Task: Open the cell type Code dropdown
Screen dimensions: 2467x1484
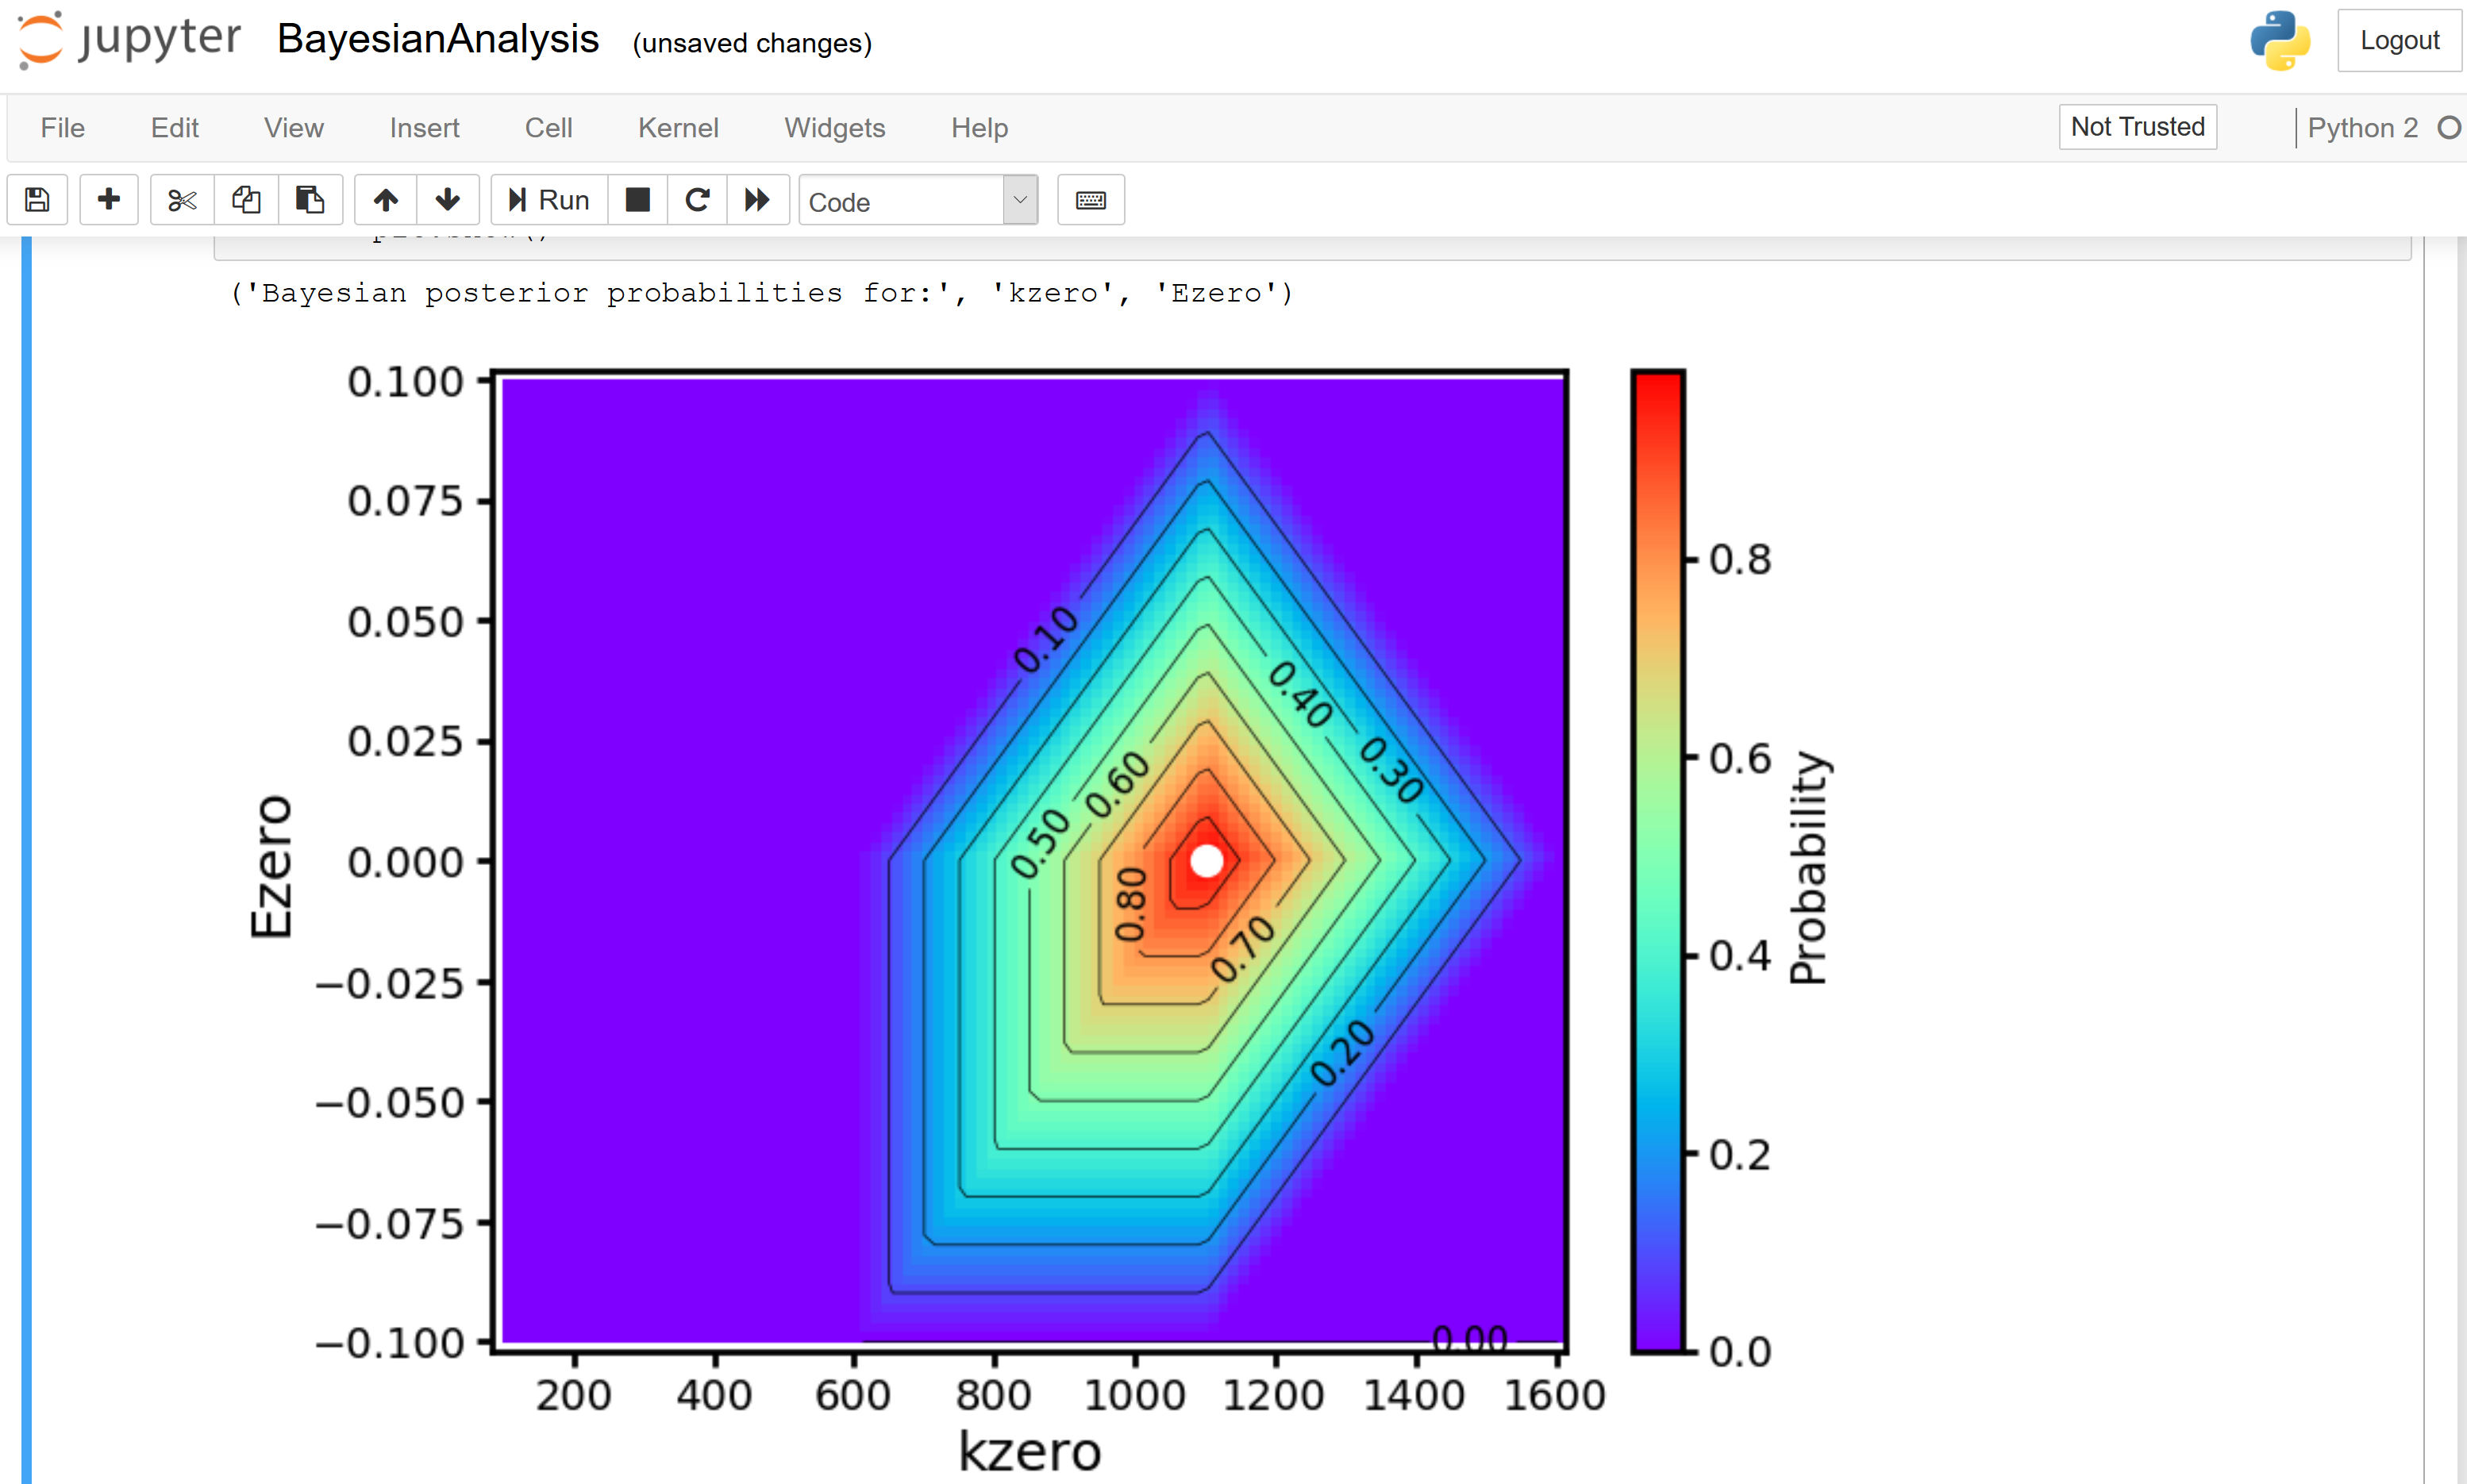Action: [x=917, y=201]
